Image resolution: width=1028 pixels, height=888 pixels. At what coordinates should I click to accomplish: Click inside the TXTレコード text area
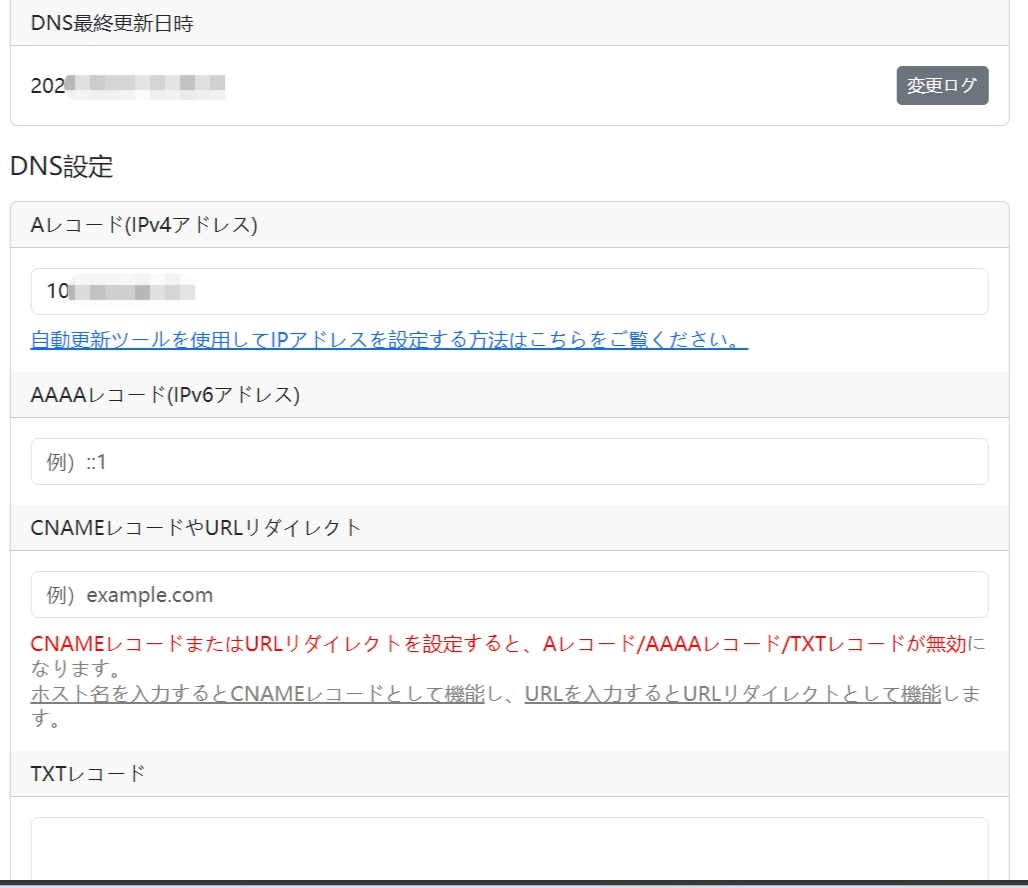(x=509, y=850)
